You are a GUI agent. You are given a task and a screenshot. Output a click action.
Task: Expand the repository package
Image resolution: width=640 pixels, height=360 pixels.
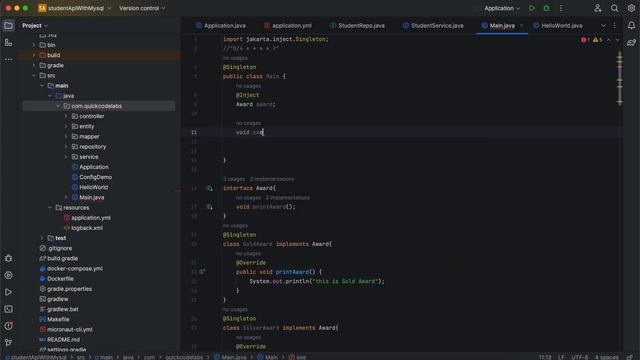coord(66,147)
